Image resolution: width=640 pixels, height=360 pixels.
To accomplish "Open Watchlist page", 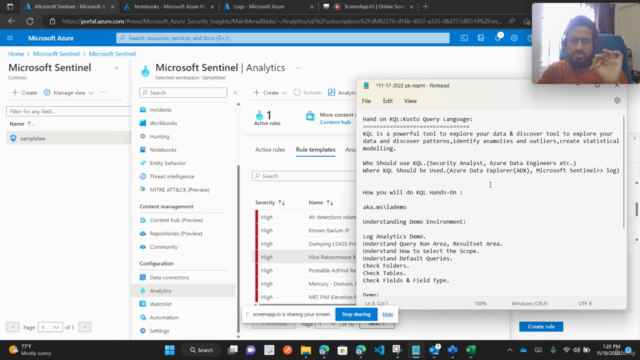I will click(160, 304).
